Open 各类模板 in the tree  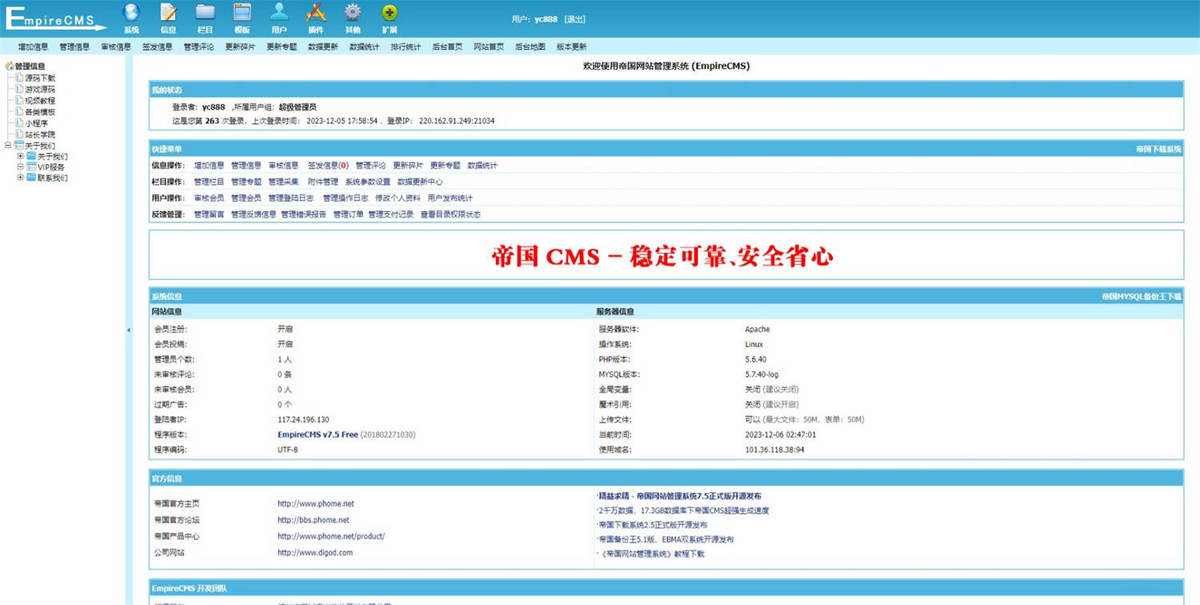tap(40, 112)
